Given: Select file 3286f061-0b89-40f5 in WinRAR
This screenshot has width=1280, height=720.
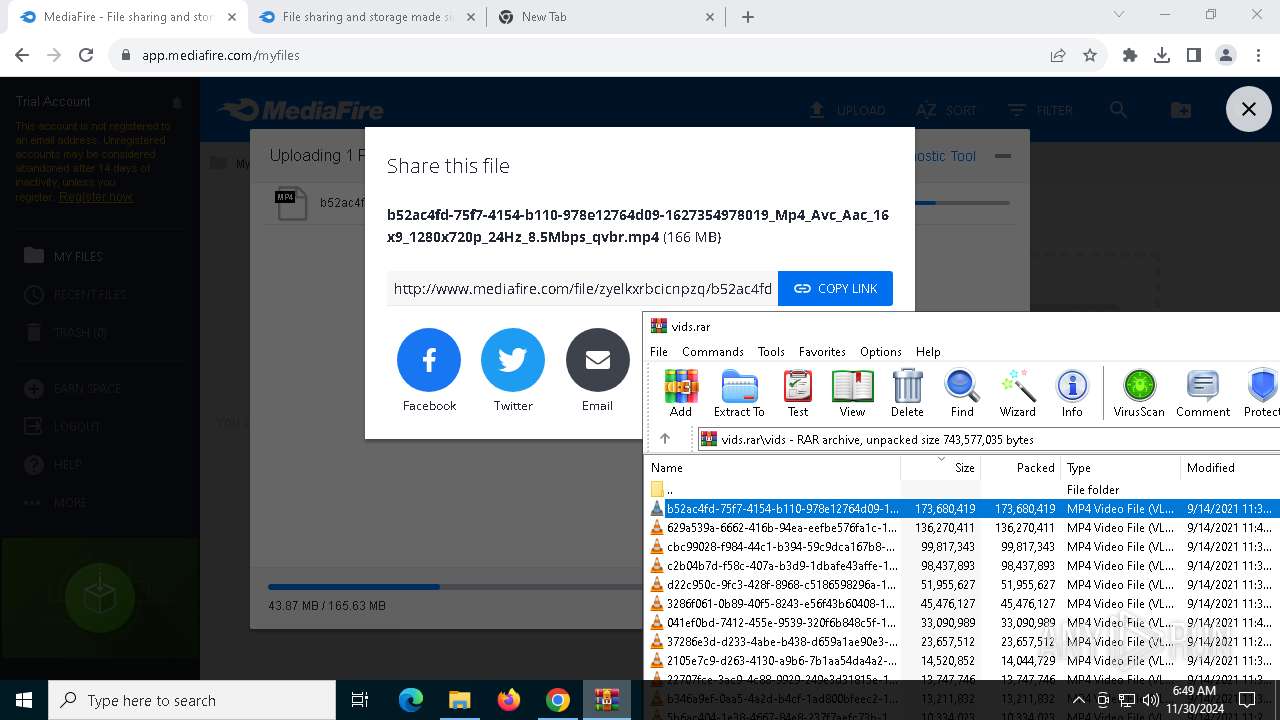Looking at the screenshot, I should coord(962,604).
